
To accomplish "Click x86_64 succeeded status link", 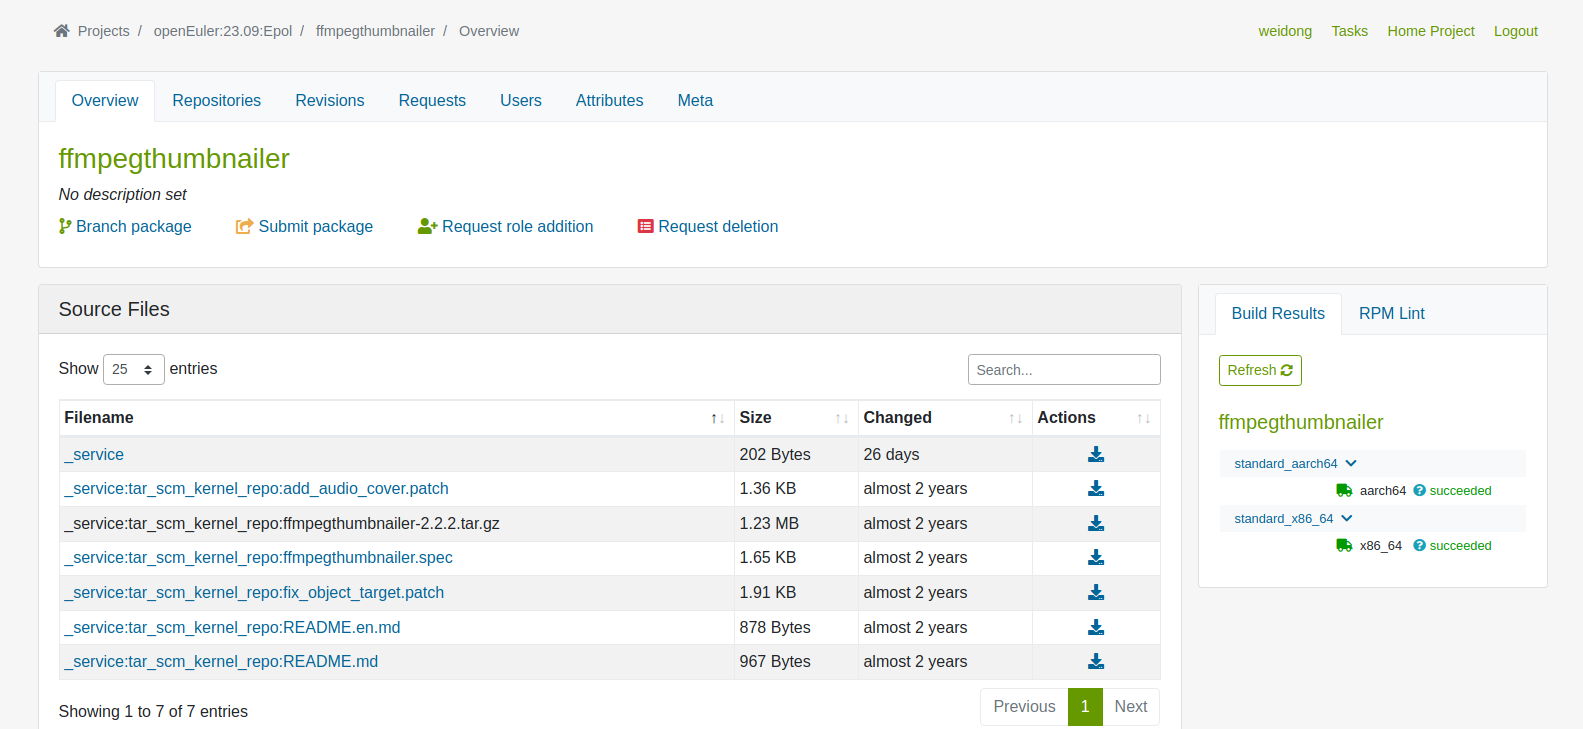I will 1460,546.
